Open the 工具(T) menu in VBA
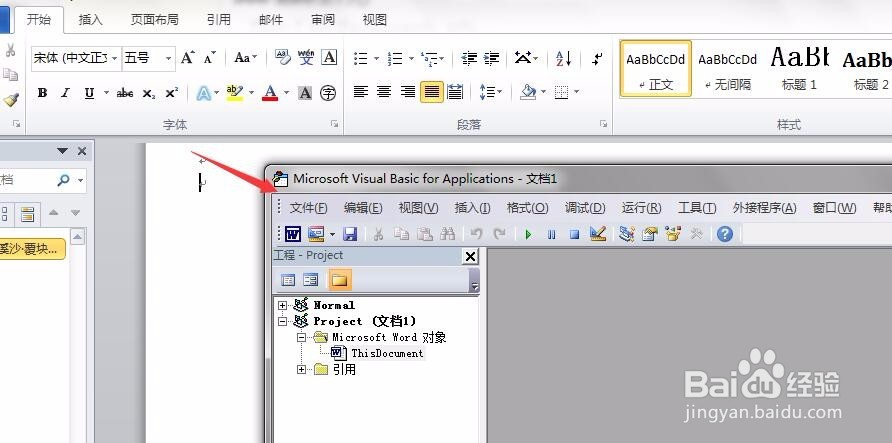This screenshot has width=892, height=443. click(x=697, y=208)
